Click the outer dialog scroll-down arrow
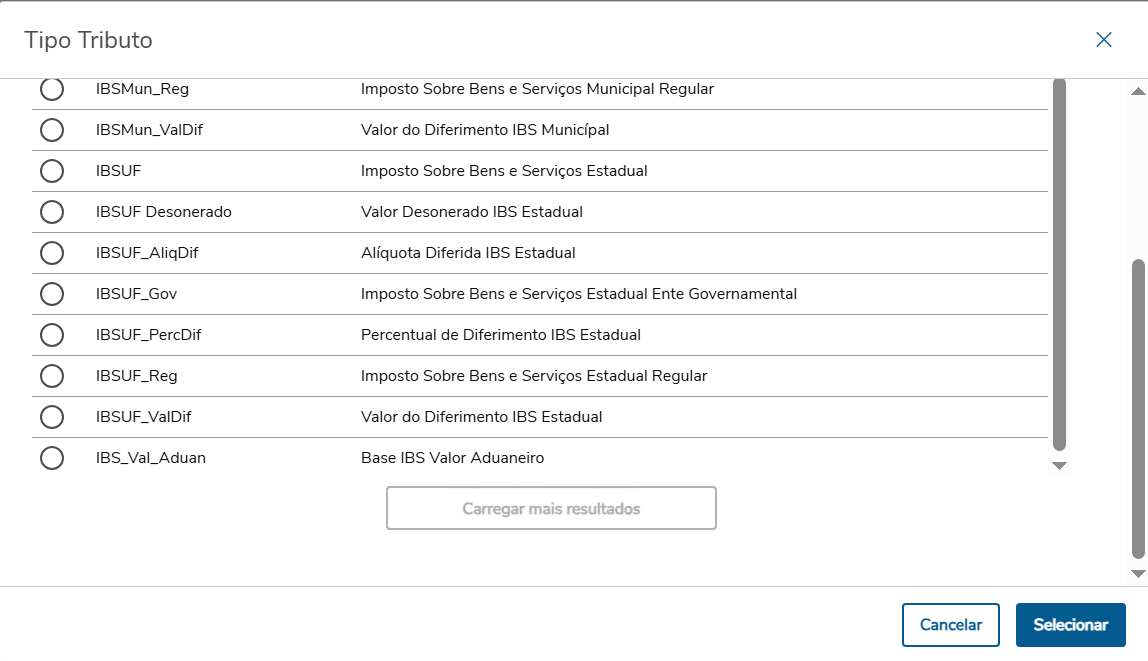The width and height of the screenshot is (1148, 661). click(1138, 574)
